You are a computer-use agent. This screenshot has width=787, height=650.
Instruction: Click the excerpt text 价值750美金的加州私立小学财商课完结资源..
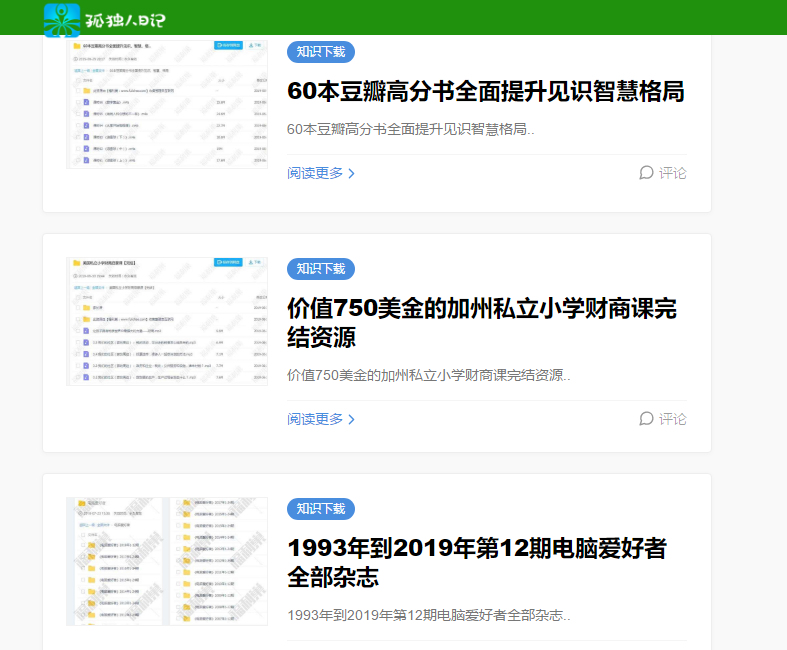pos(429,375)
